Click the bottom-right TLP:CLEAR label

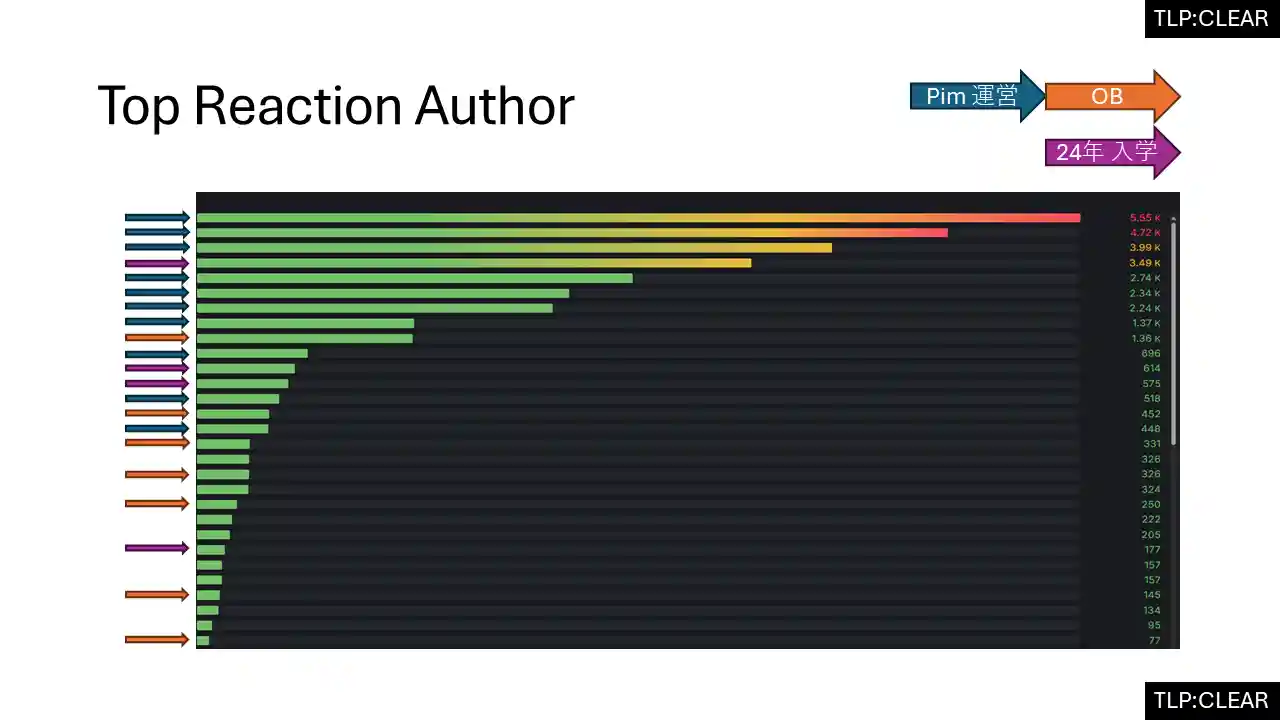[x=1211, y=700]
